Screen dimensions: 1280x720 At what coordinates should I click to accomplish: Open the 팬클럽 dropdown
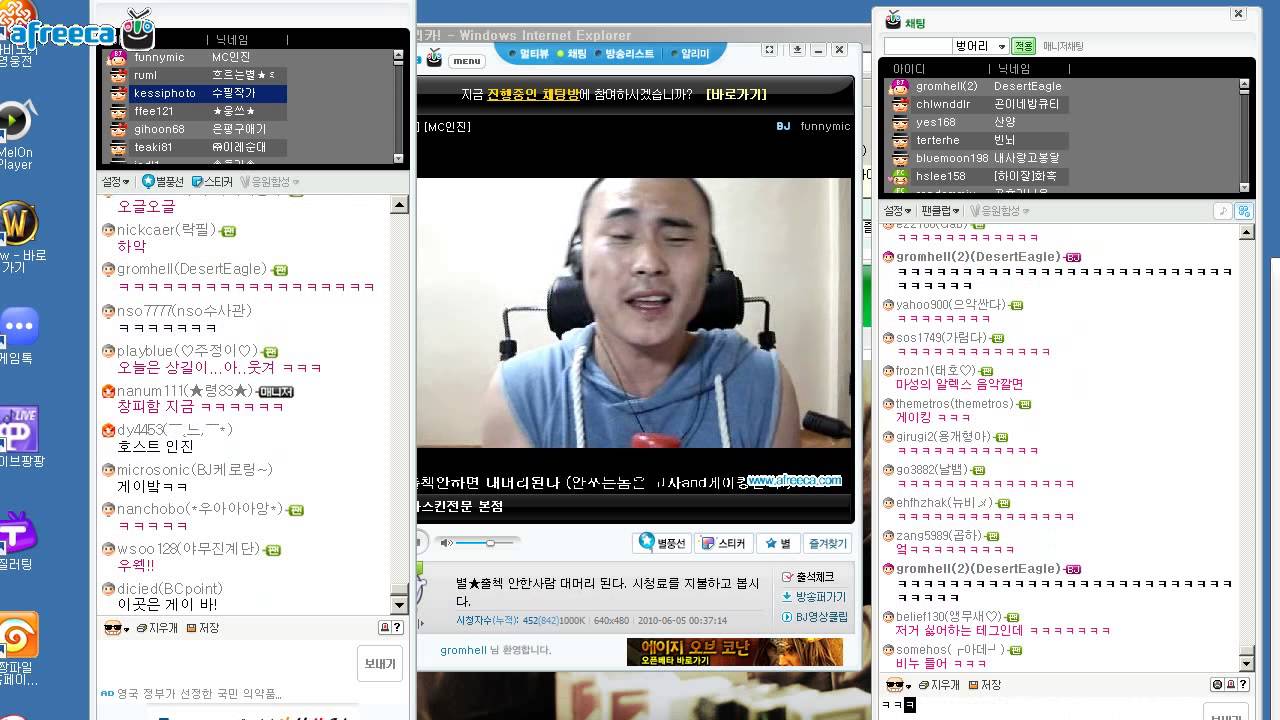940,211
